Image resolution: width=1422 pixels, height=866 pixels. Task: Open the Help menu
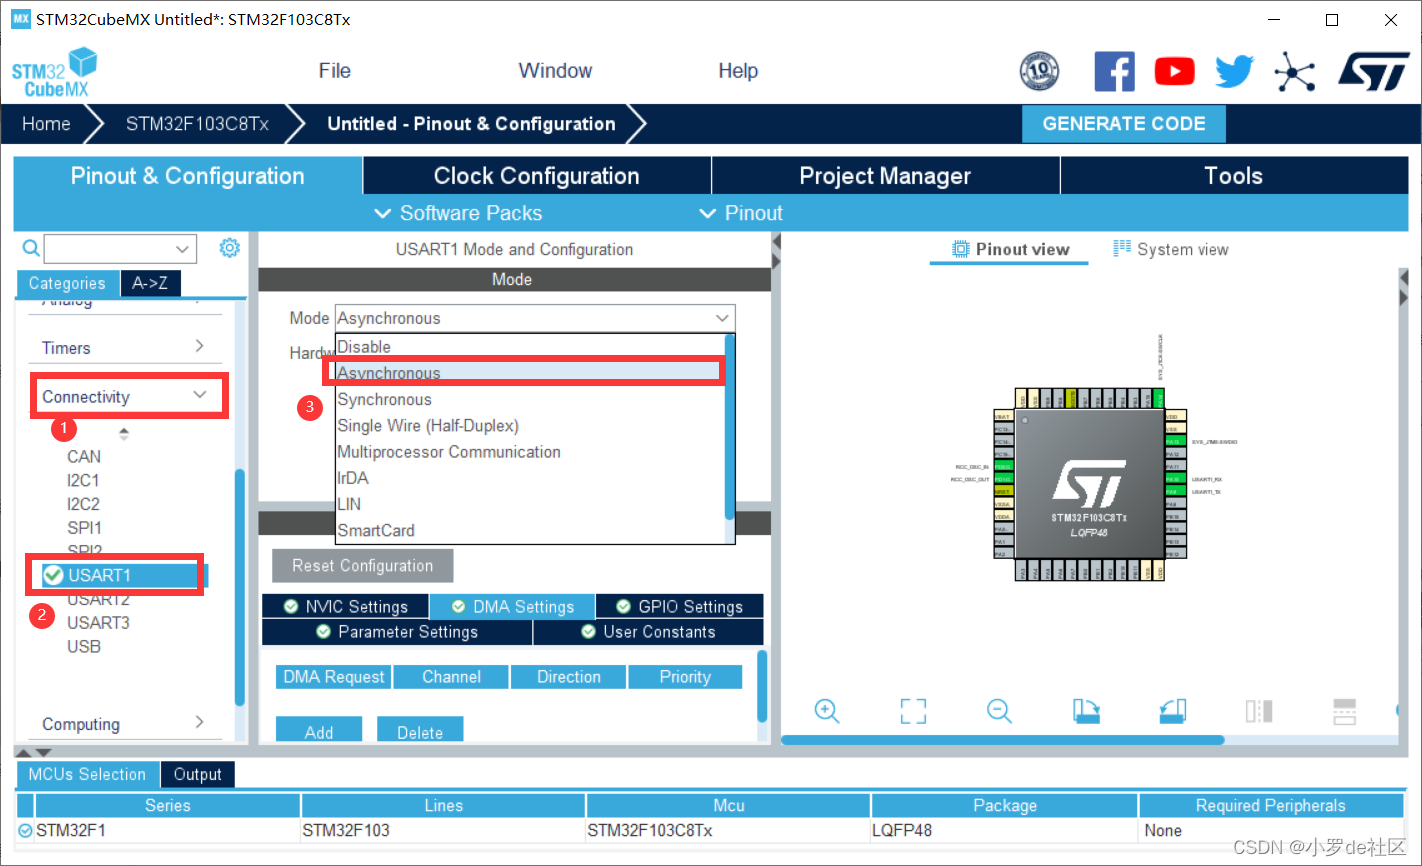pos(738,71)
